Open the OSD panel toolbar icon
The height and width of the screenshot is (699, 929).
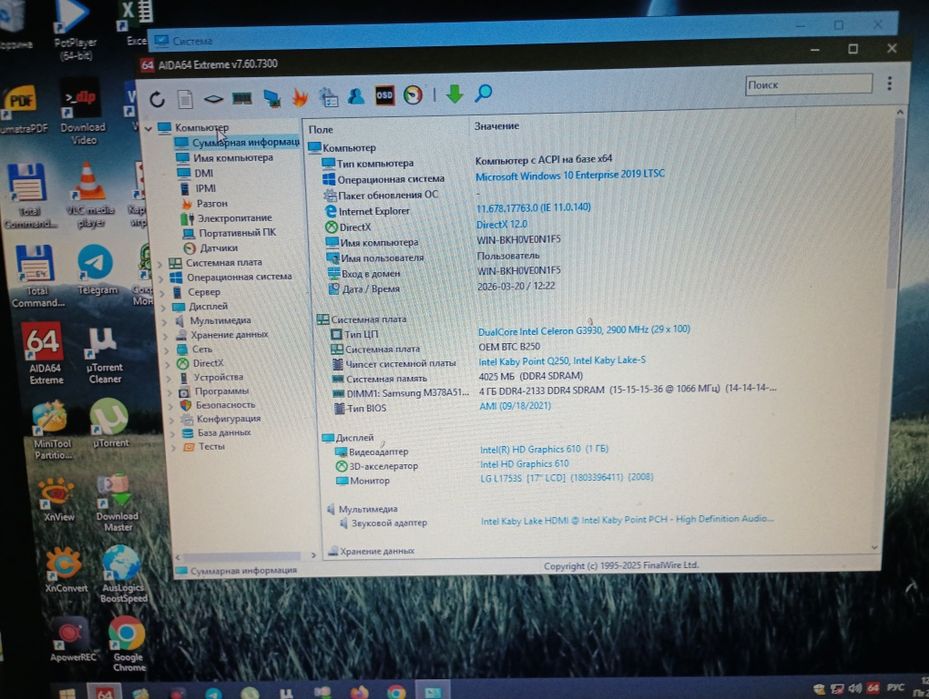(x=385, y=95)
